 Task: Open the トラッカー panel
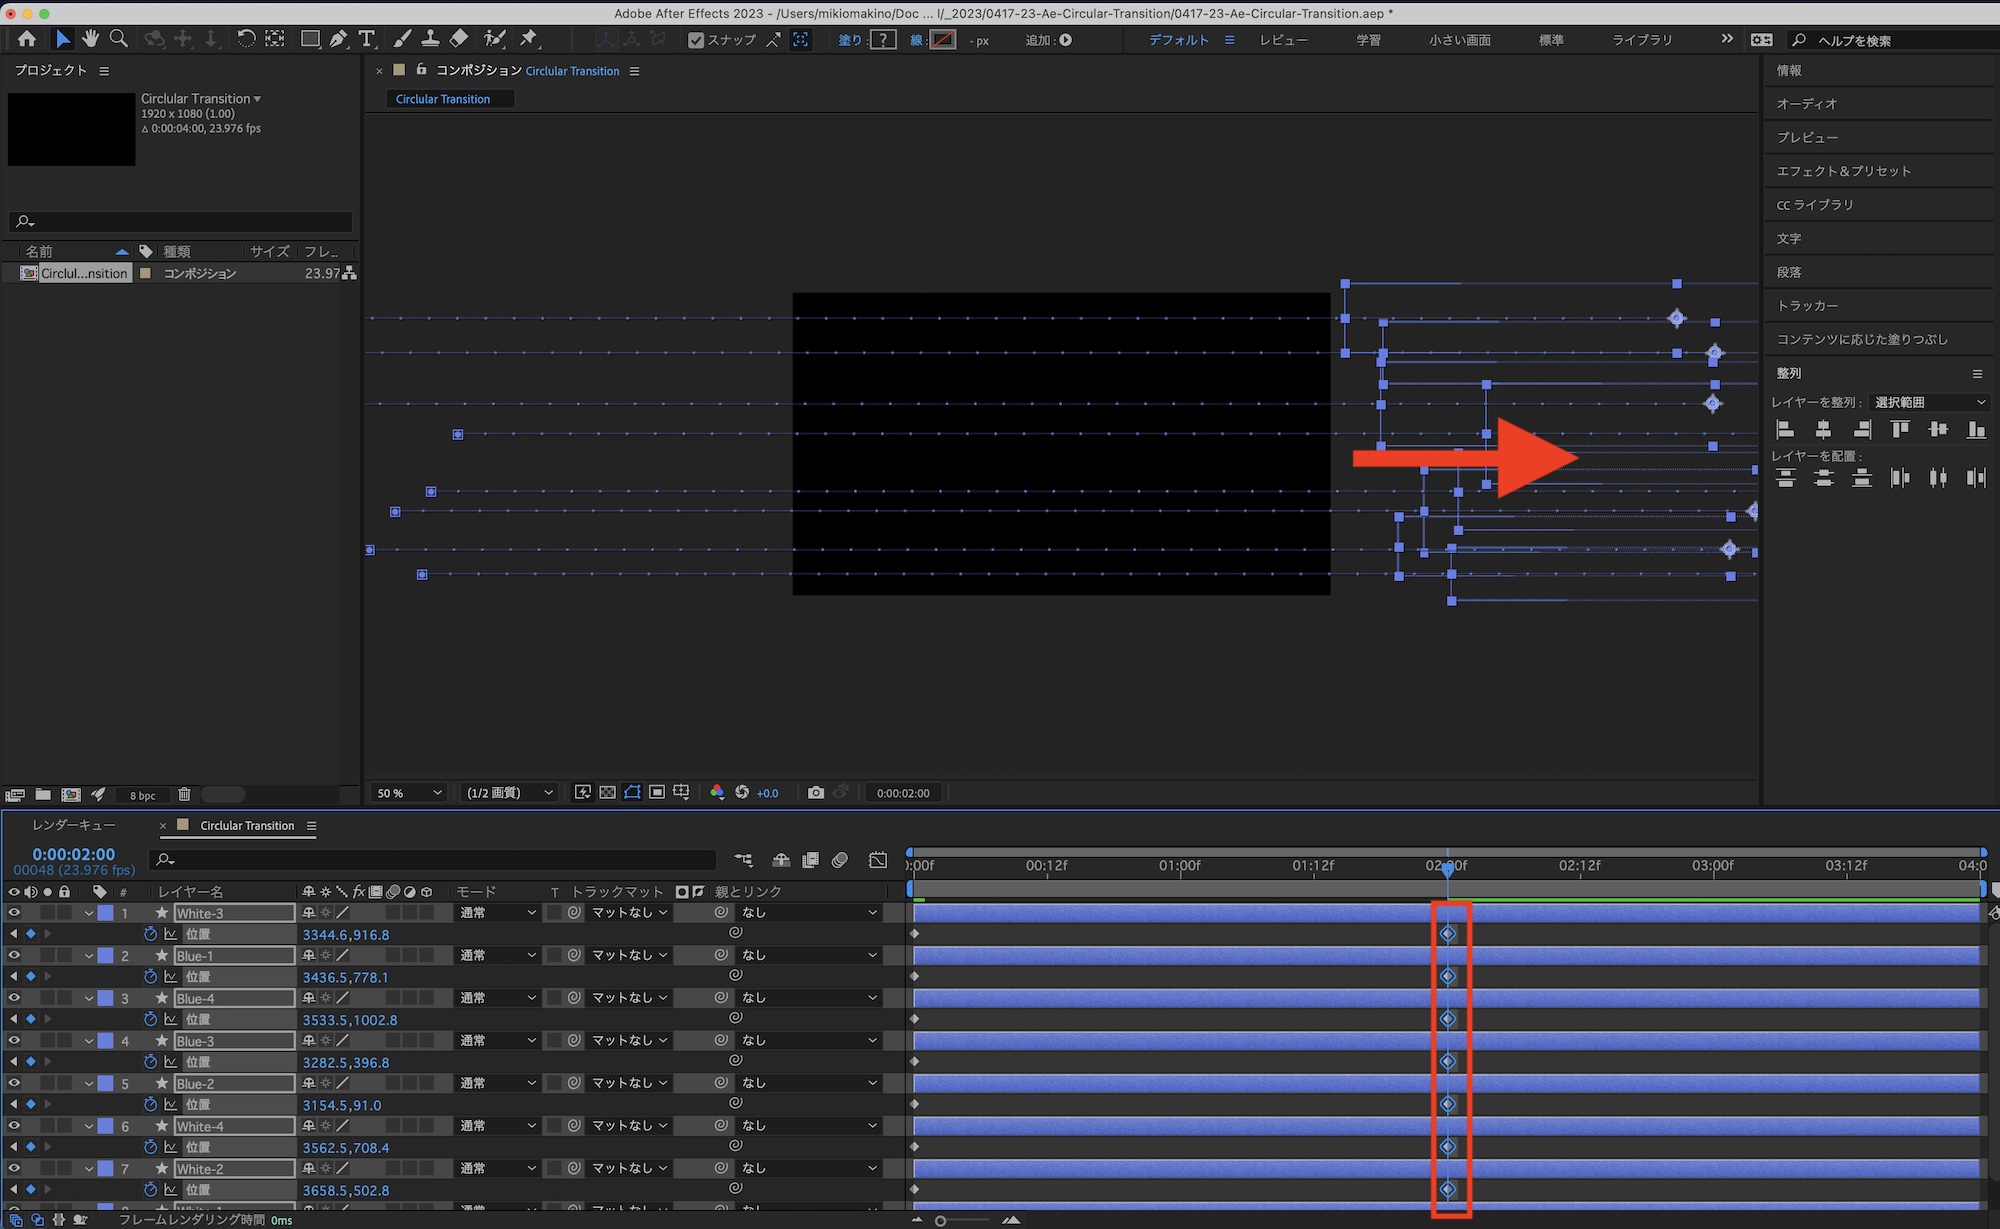tap(1807, 305)
